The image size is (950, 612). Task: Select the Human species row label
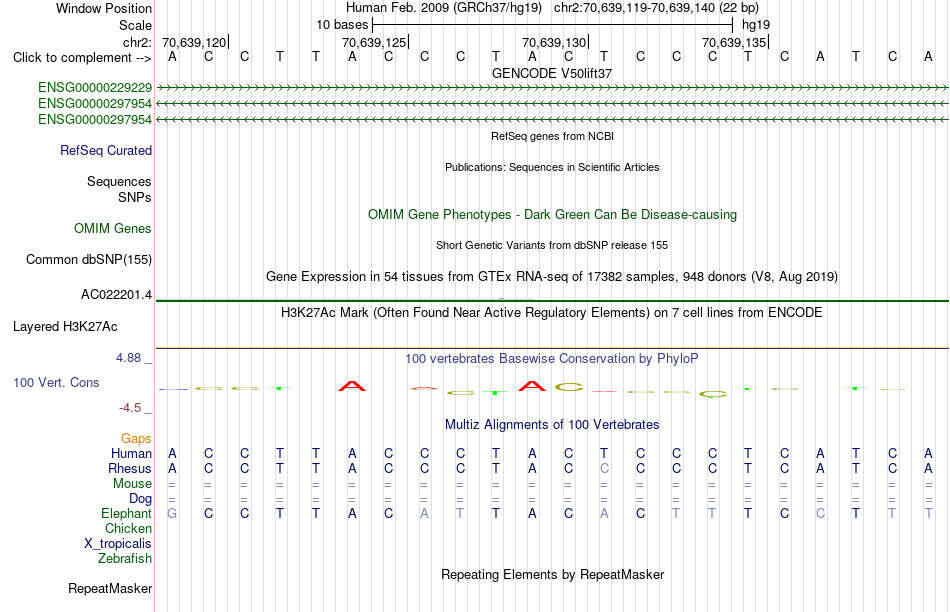[x=131, y=453]
